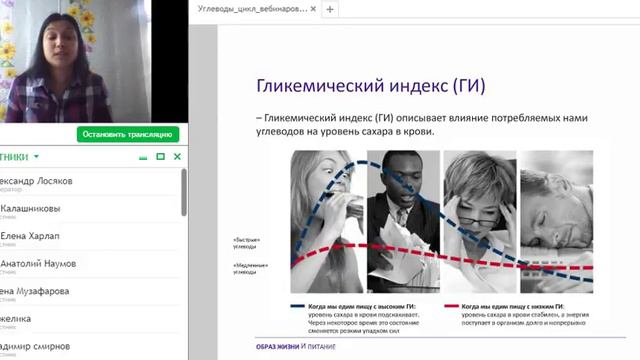Click the sleeping man photo
Image resolution: width=640 pixels, height=360 pixels.
pos(557,222)
